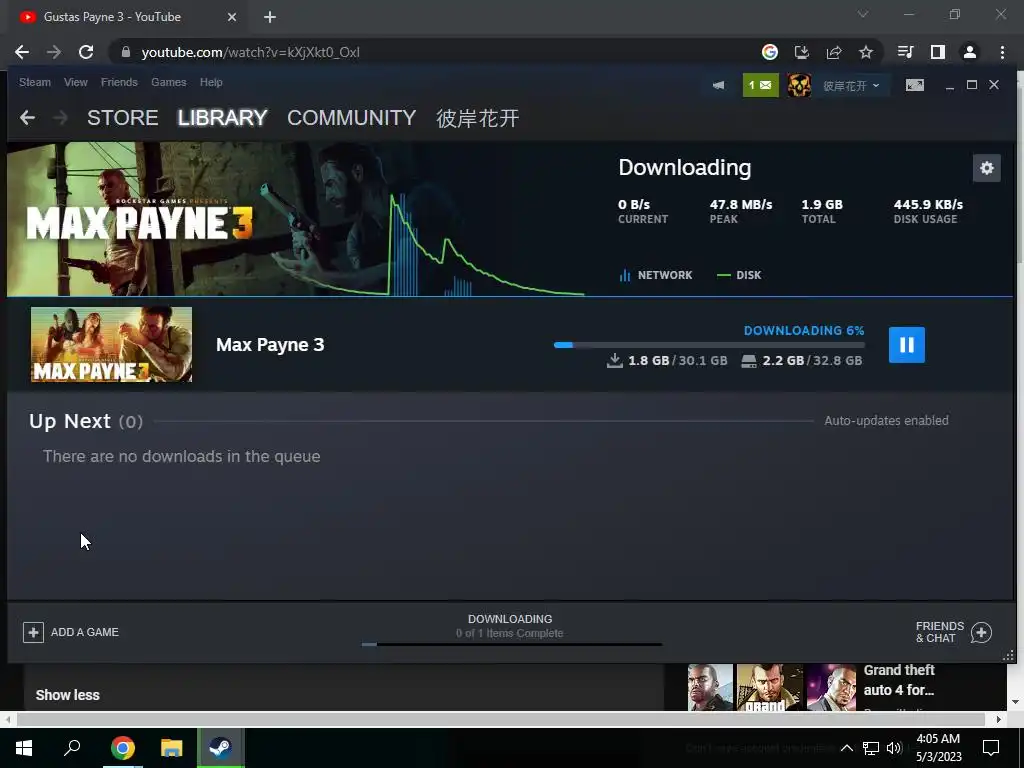The image size is (1024, 768).
Task: Open the COMMUNITY tab
Action: click(x=351, y=118)
